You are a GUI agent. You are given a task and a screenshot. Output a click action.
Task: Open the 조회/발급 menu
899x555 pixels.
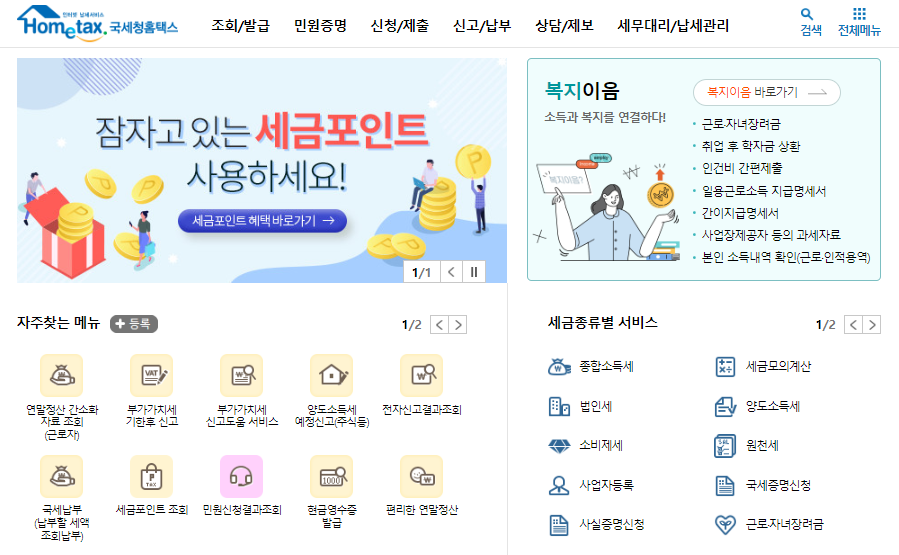pos(240,26)
